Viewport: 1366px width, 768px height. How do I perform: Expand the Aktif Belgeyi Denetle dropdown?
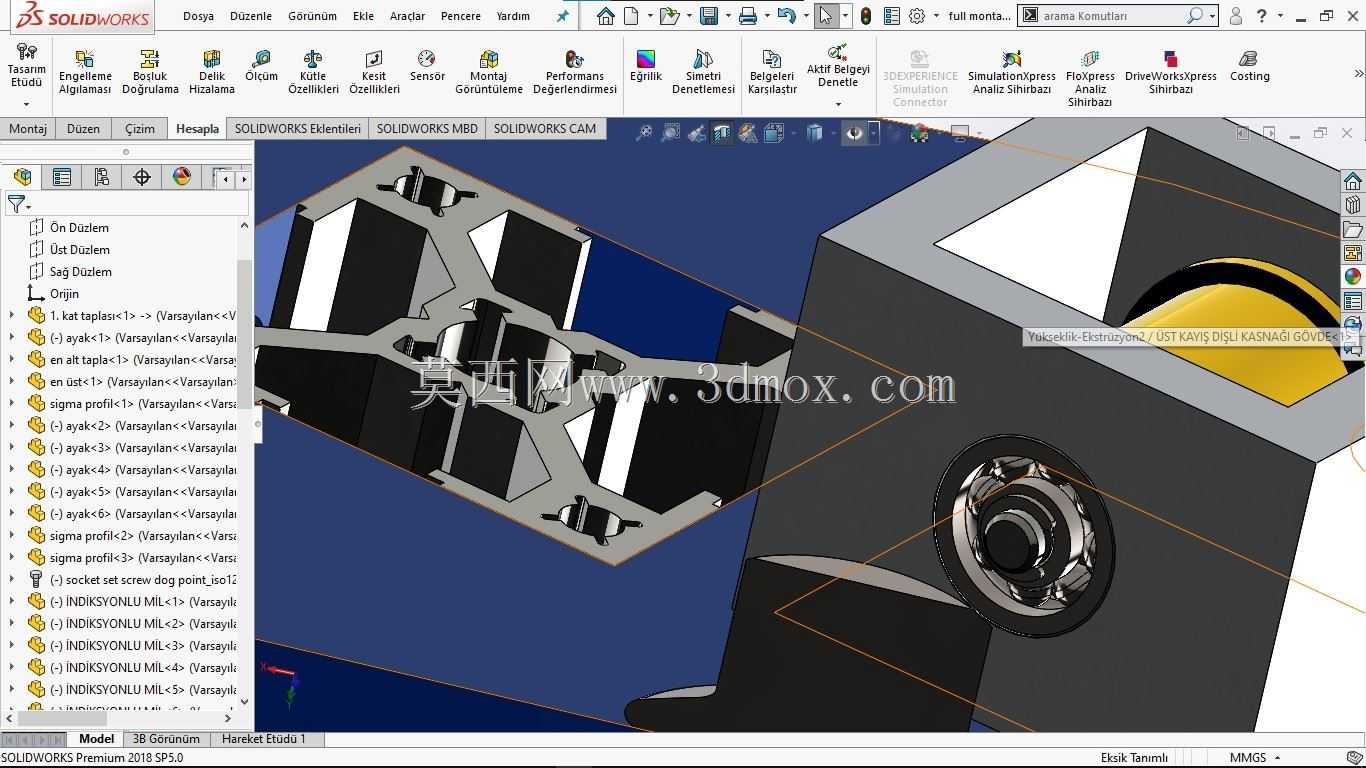pyautogui.click(x=838, y=104)
